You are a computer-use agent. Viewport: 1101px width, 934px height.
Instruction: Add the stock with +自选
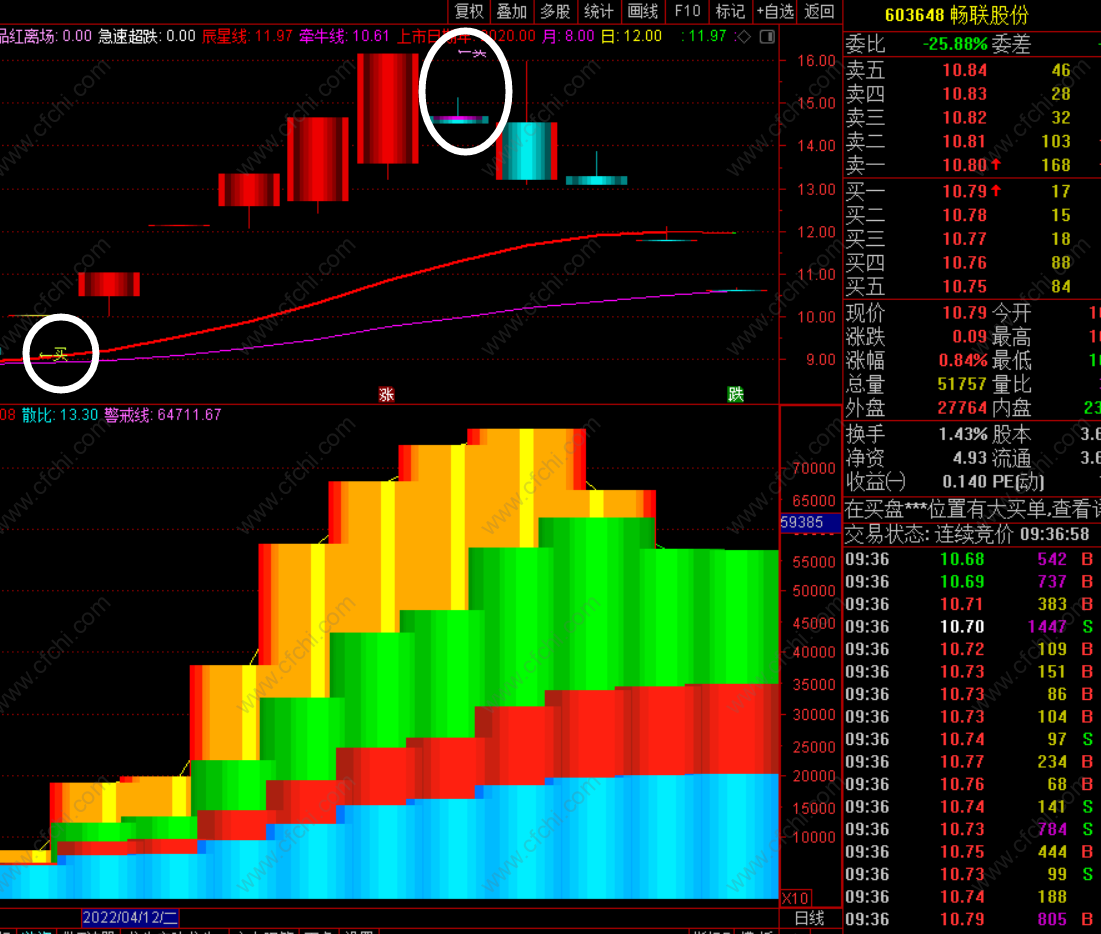tap(775, 11)
